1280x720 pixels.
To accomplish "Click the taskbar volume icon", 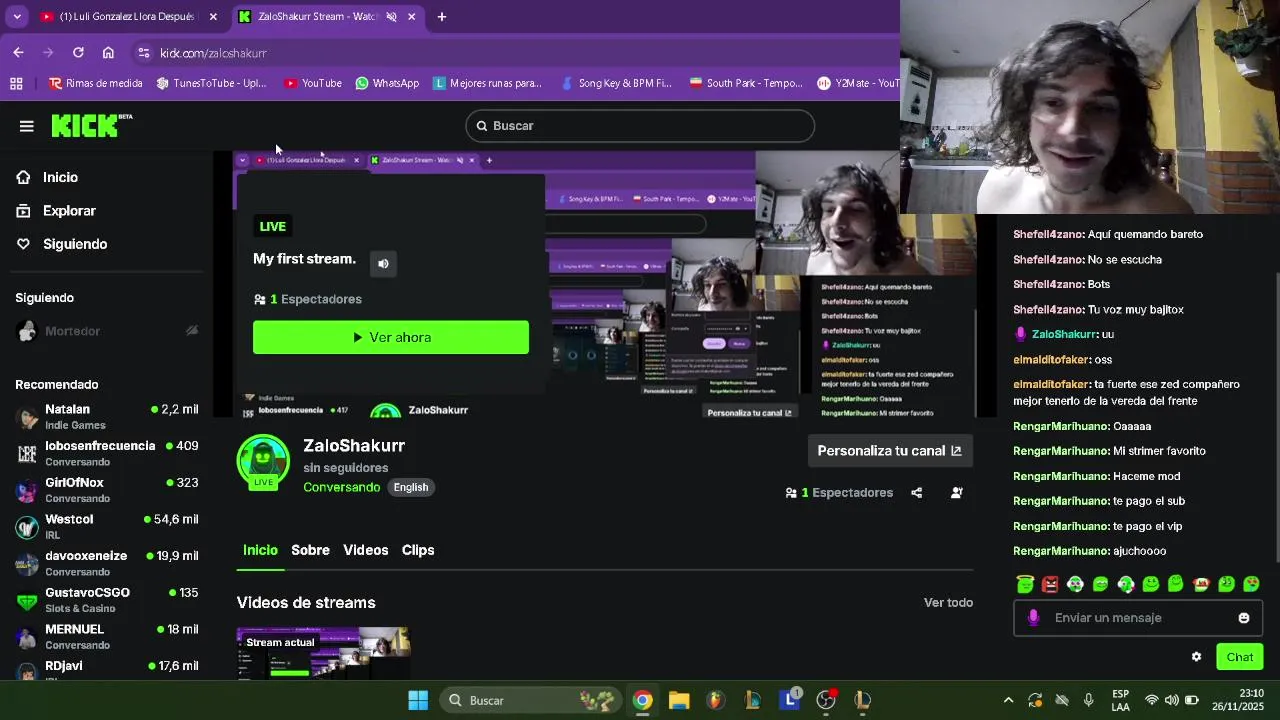I will click(1171, 700).
